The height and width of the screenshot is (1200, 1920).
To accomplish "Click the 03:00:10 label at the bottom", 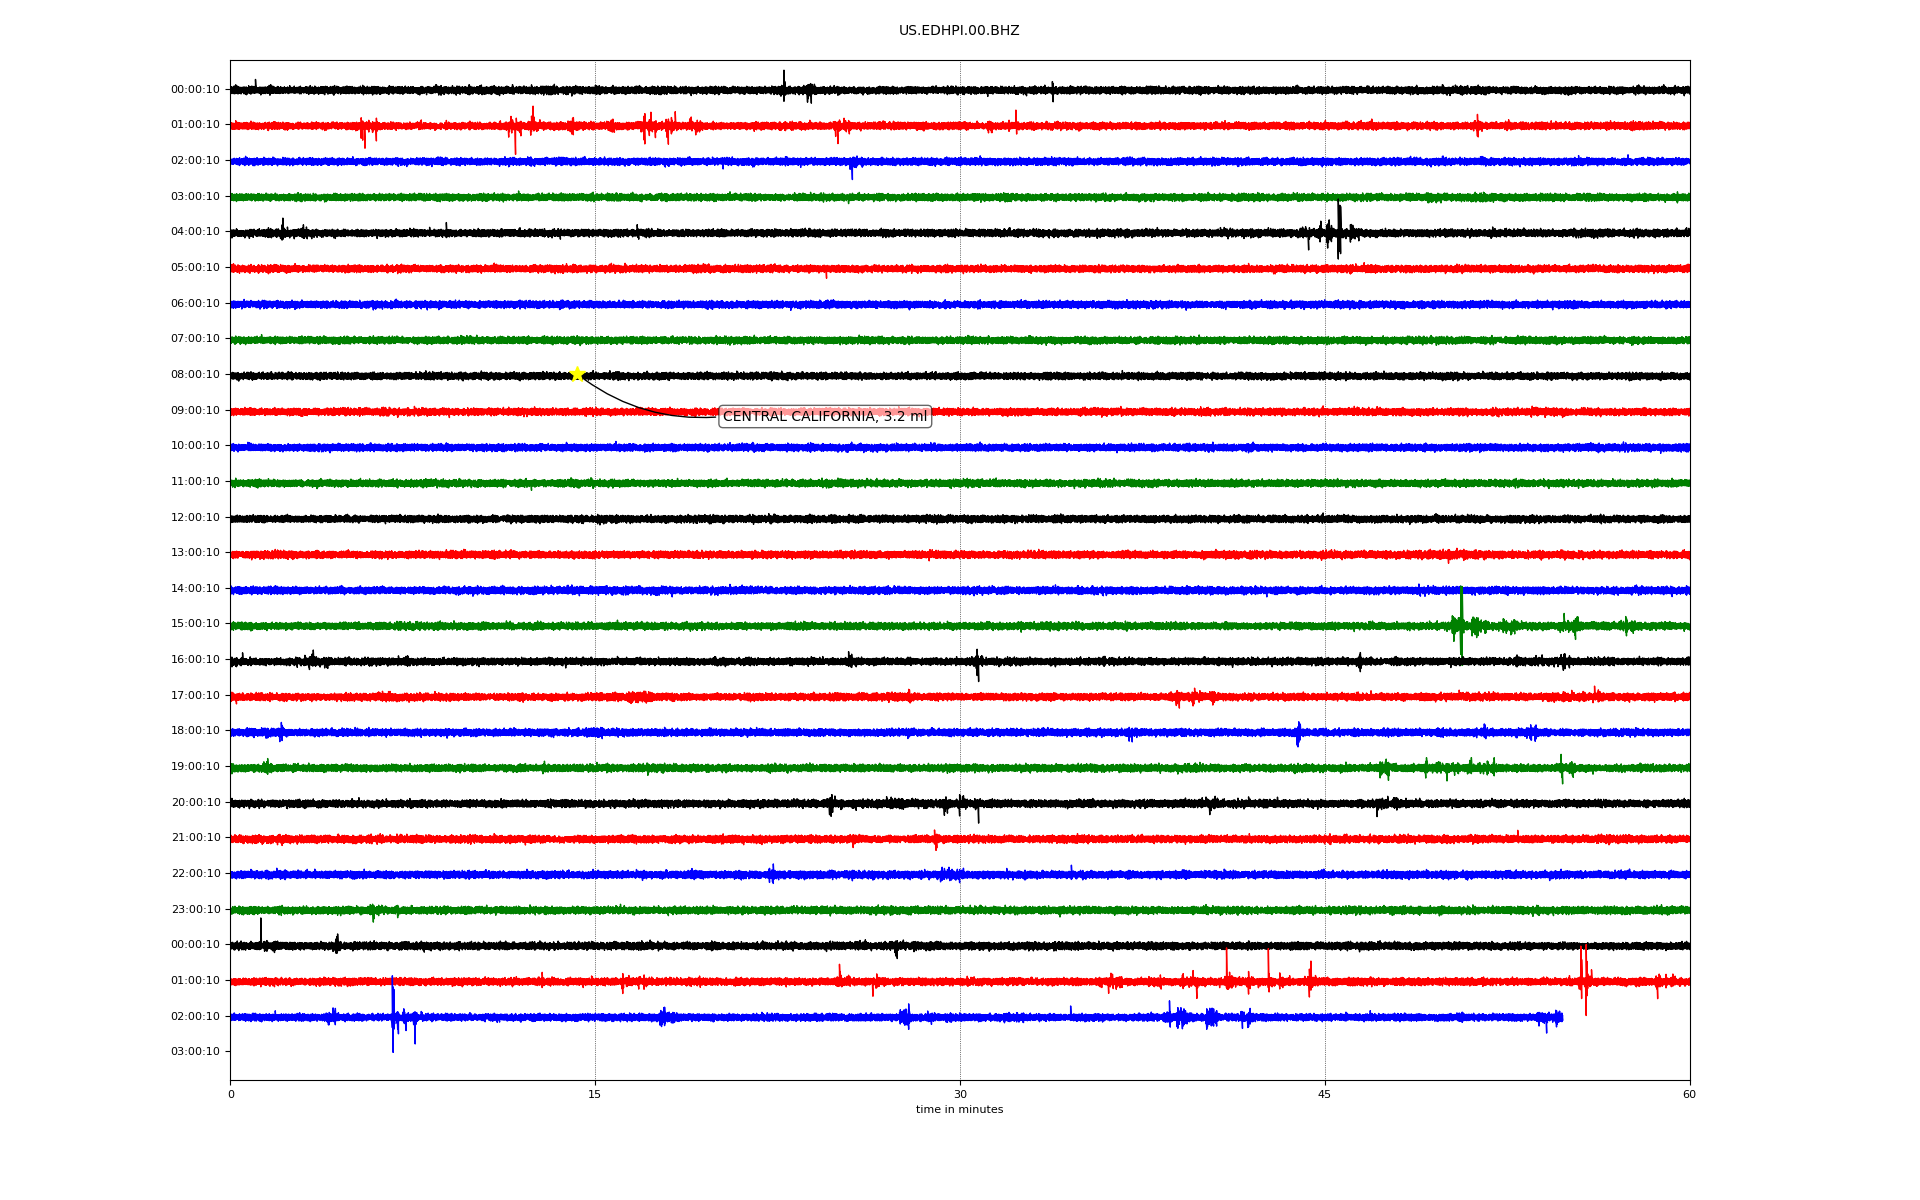I will pyautogui.click(x=195, y=1052).
